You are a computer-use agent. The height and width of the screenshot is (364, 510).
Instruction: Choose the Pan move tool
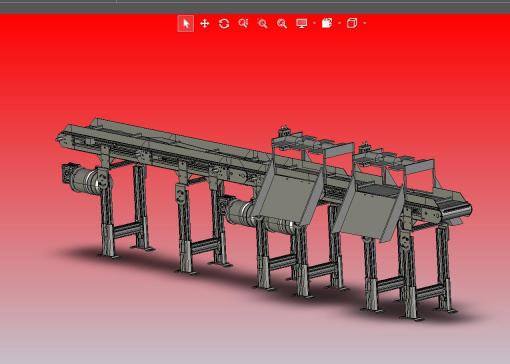(x=205, y=23)
